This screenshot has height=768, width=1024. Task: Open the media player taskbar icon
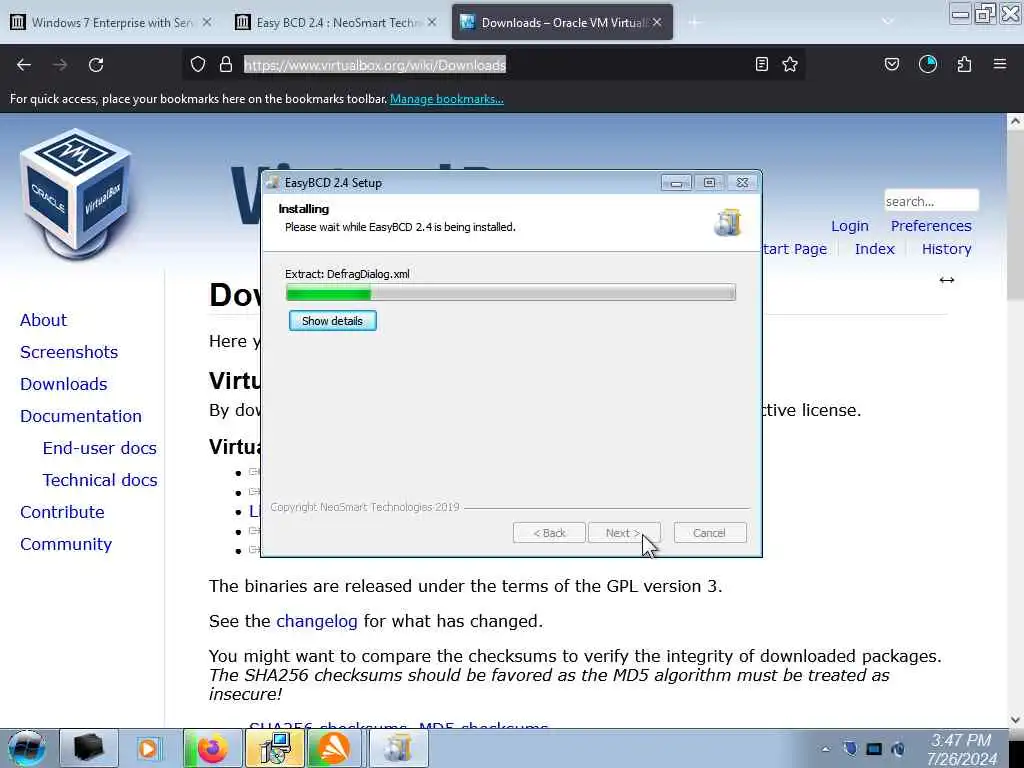point(148,748)
